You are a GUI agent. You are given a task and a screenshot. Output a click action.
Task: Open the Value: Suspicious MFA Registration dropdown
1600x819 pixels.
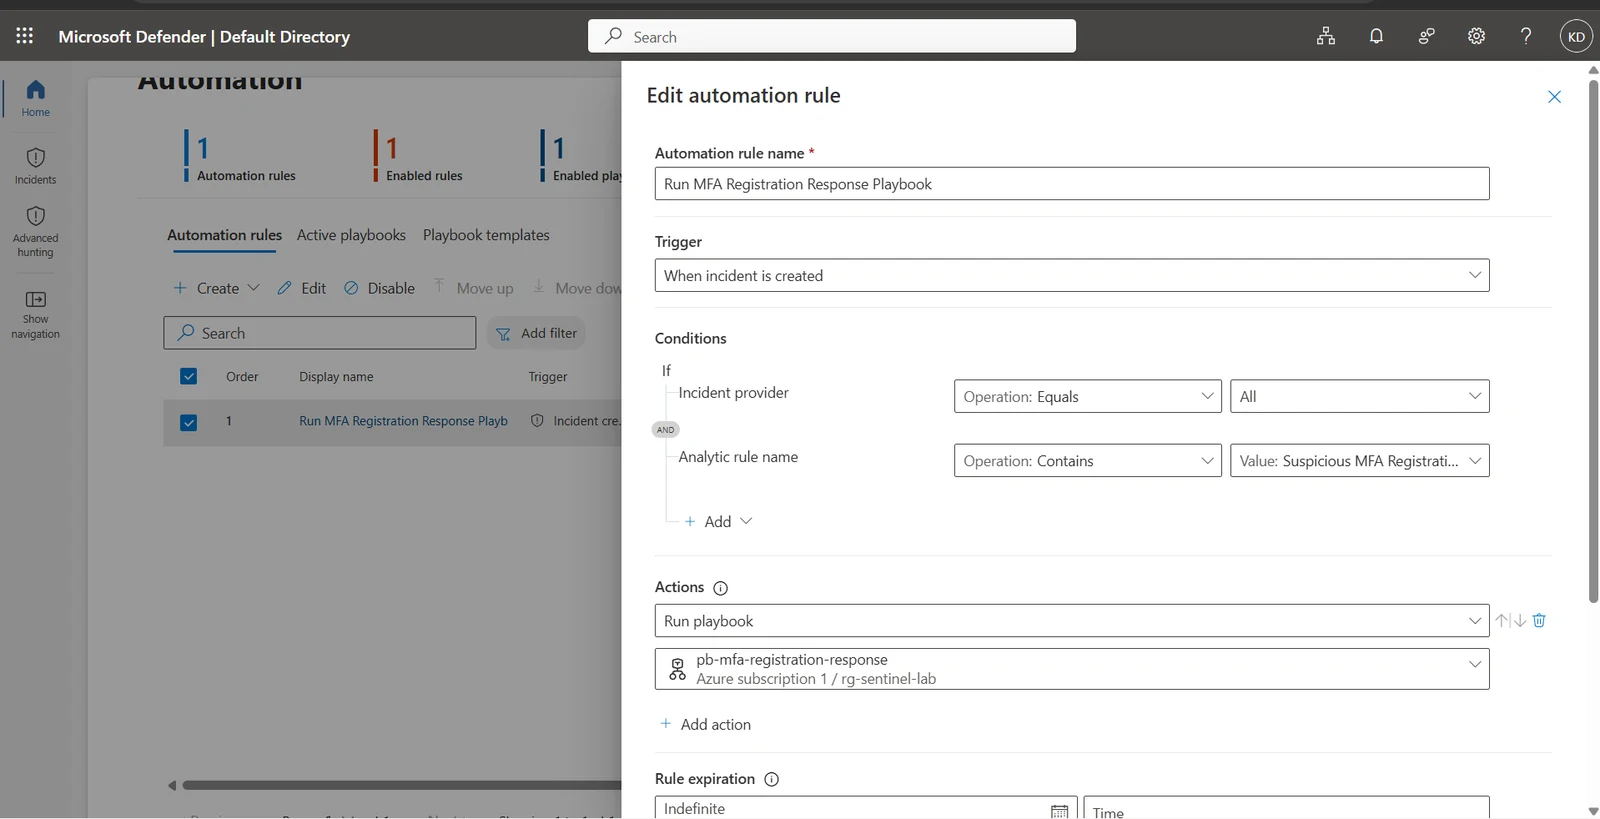pos(1360,460)
